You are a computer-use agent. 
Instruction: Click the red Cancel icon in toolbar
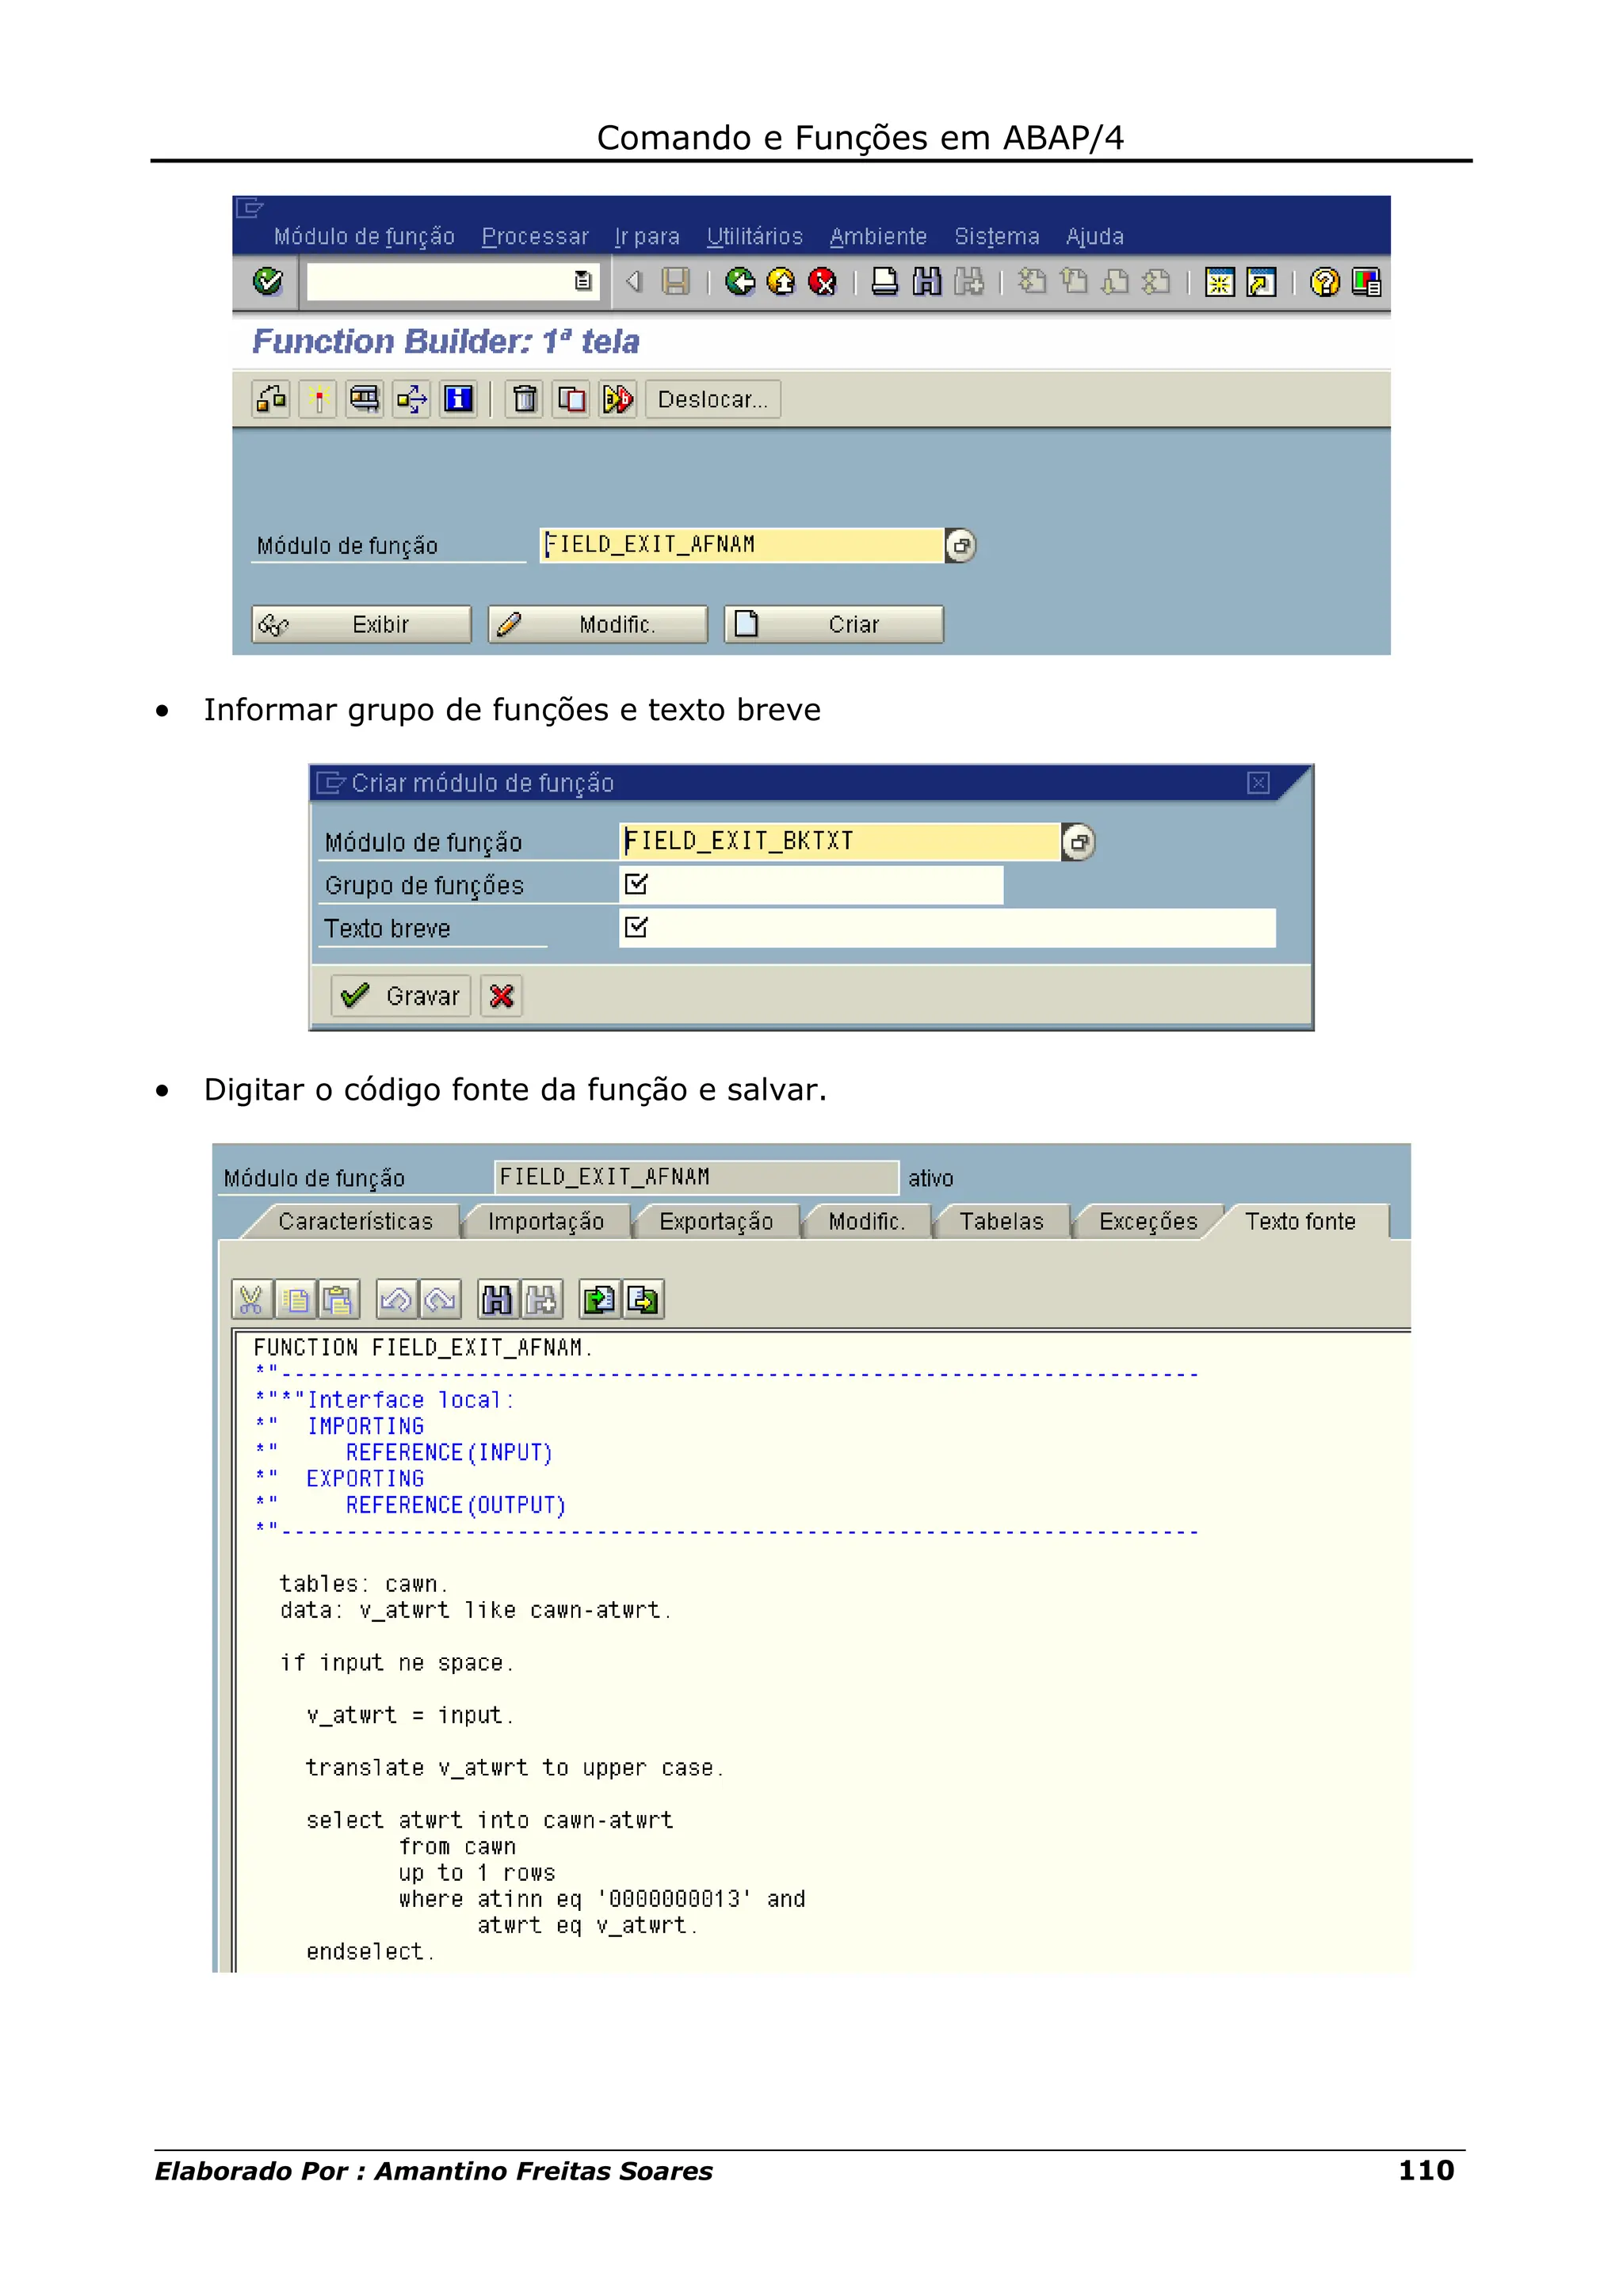tap(821, 283)
